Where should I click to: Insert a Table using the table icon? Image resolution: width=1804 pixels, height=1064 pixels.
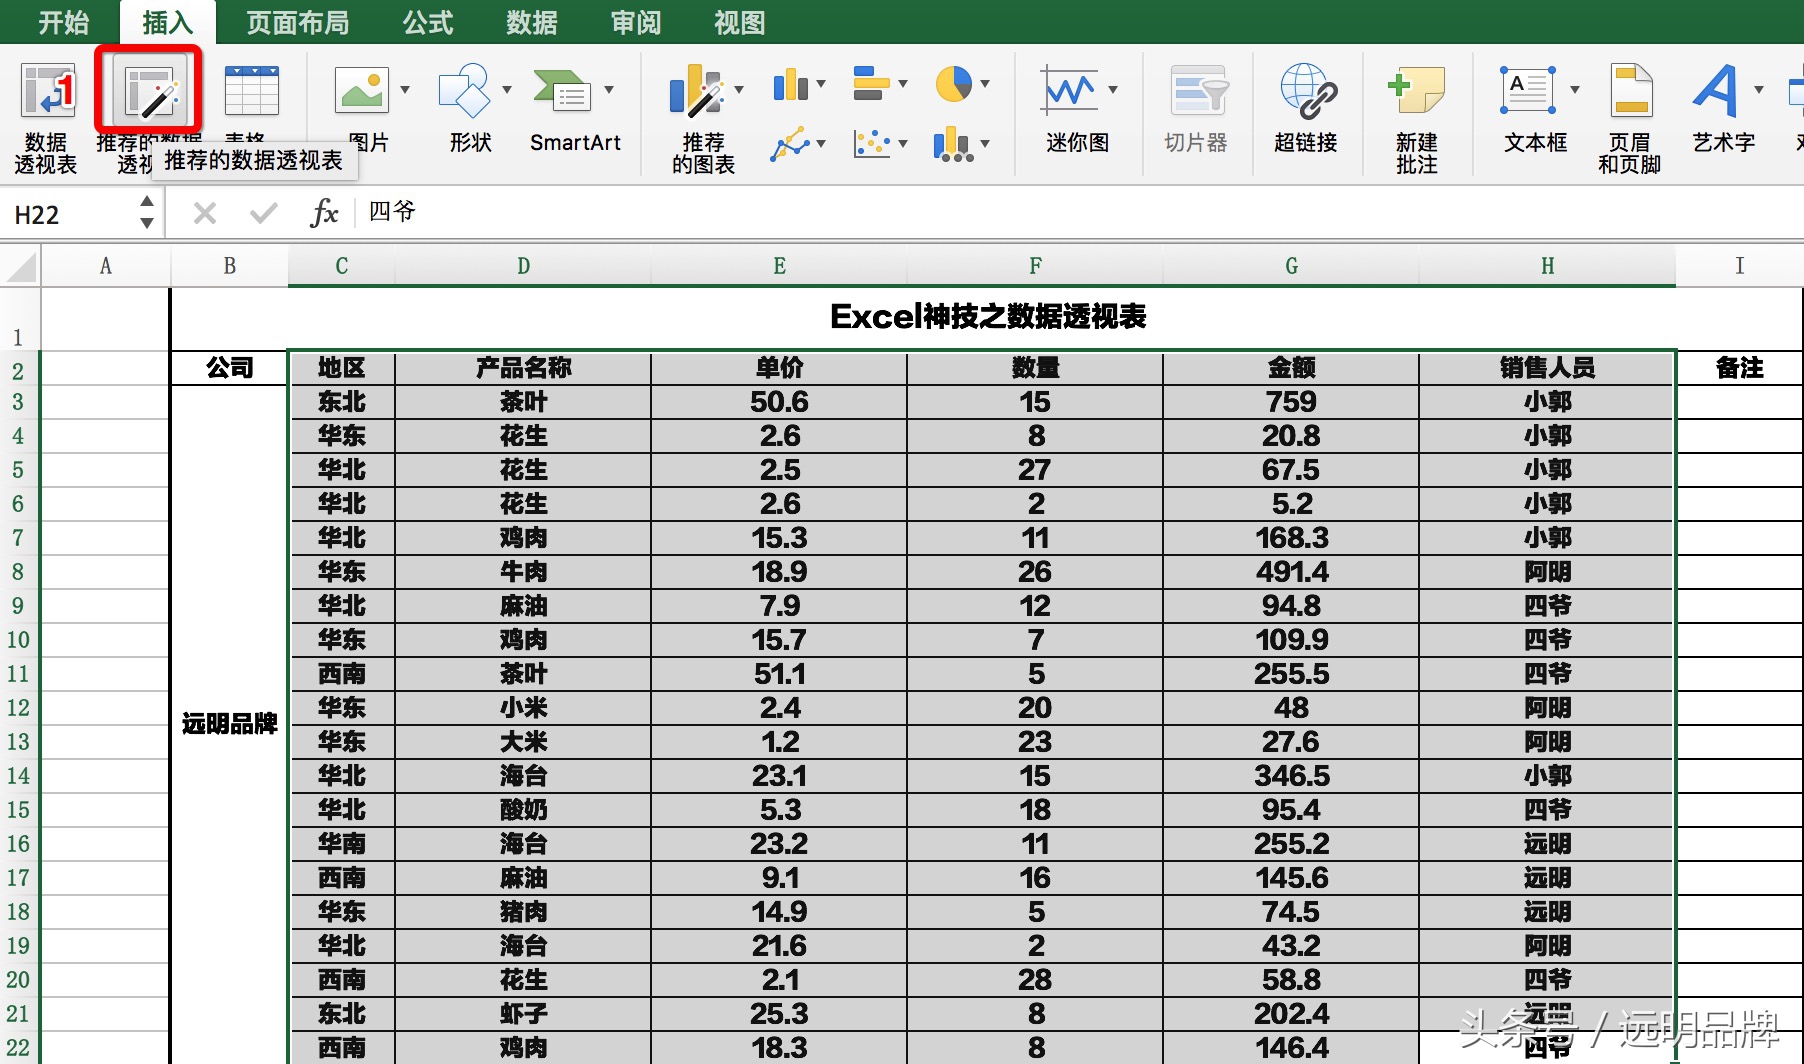pyautogui.click(x=252, y=92)
